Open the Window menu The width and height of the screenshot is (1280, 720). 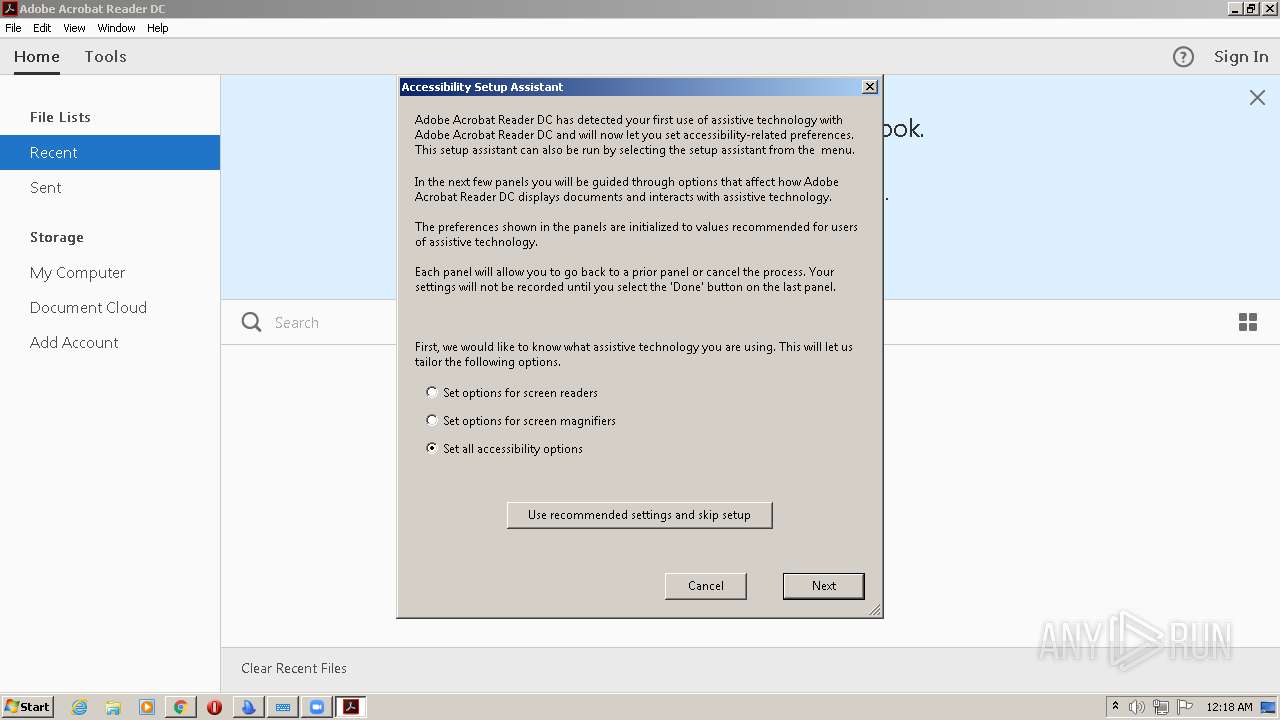pyautogui.click(x=116, y=28)
